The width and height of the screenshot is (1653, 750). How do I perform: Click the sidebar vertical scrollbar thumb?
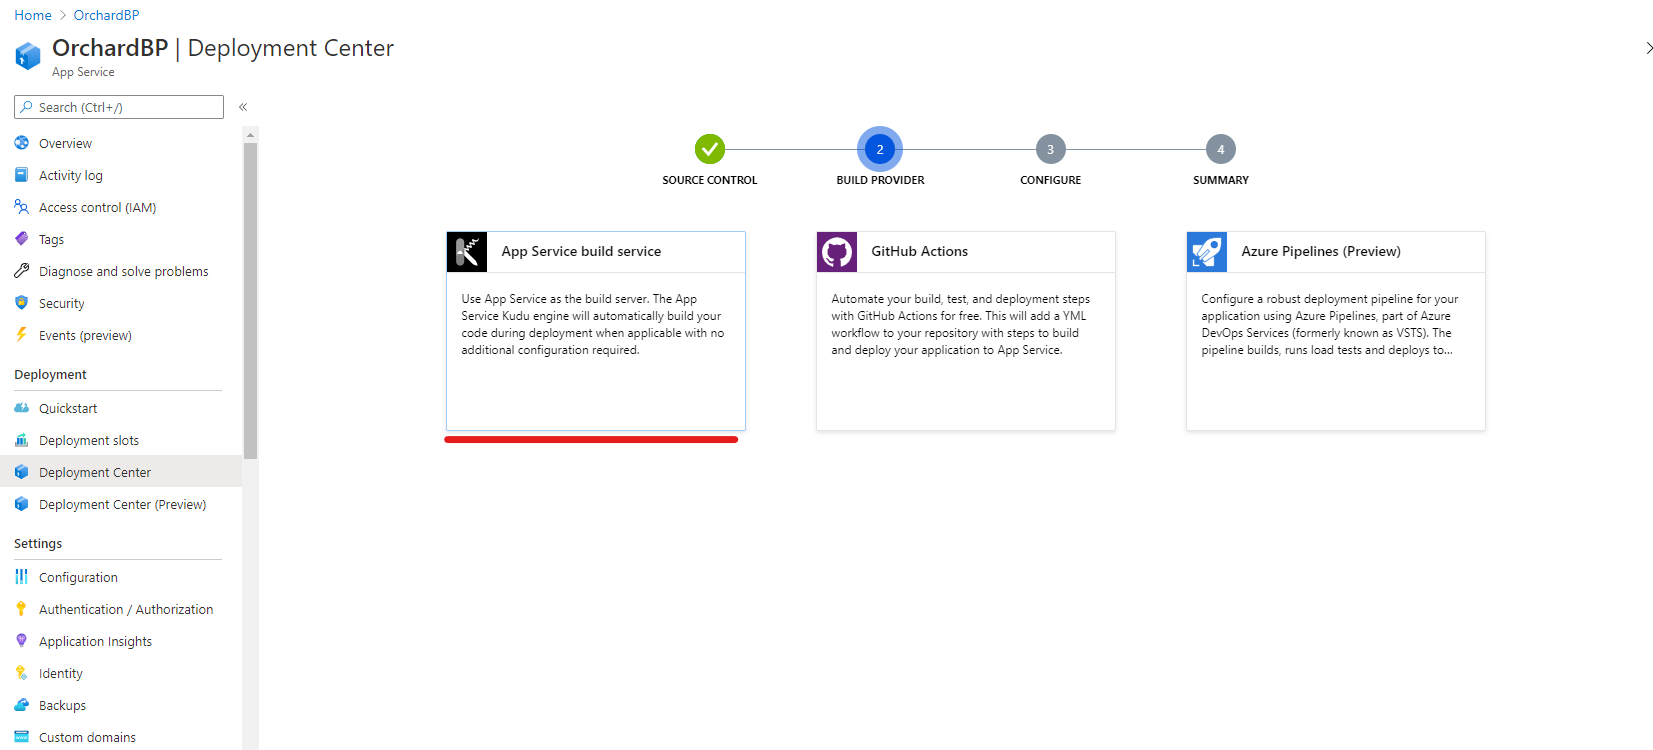coord(251,300)
